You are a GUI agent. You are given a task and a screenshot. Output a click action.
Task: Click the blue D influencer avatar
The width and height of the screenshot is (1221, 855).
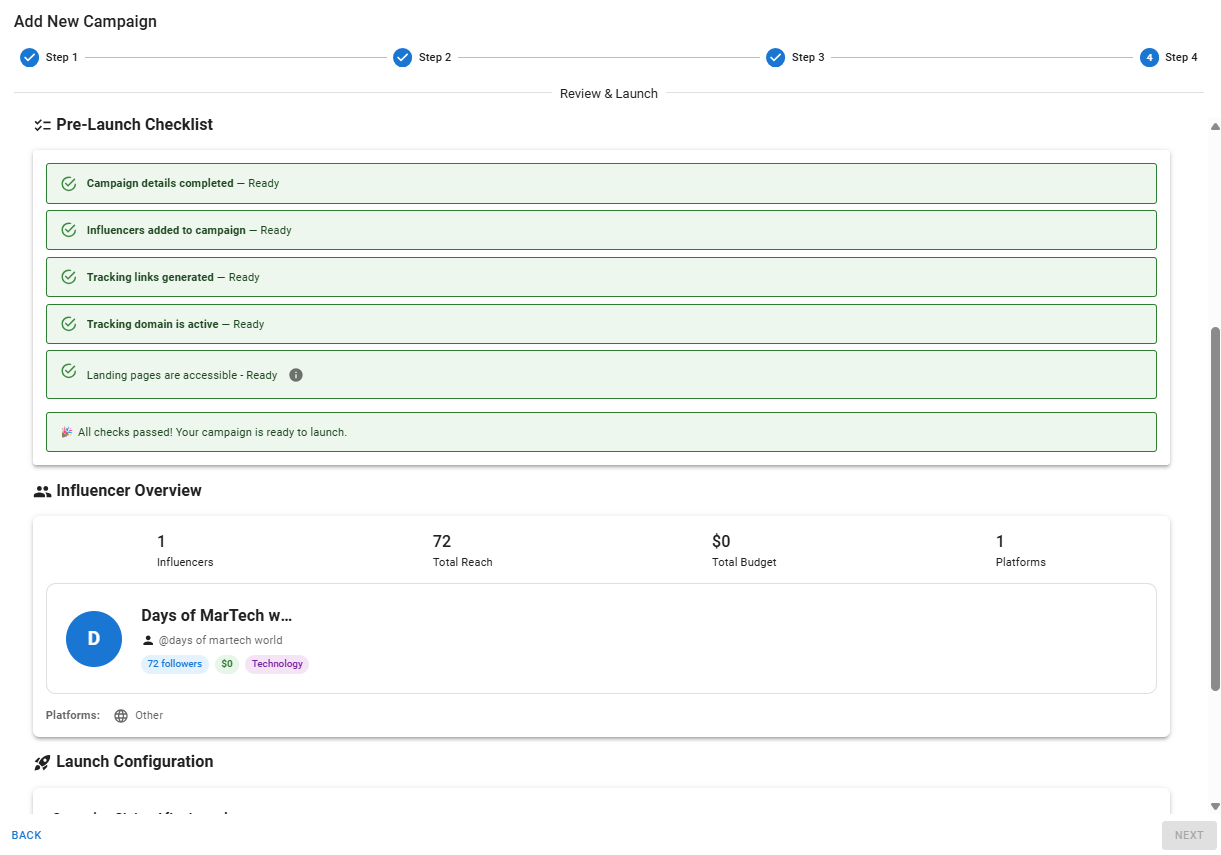click(94, 639)
